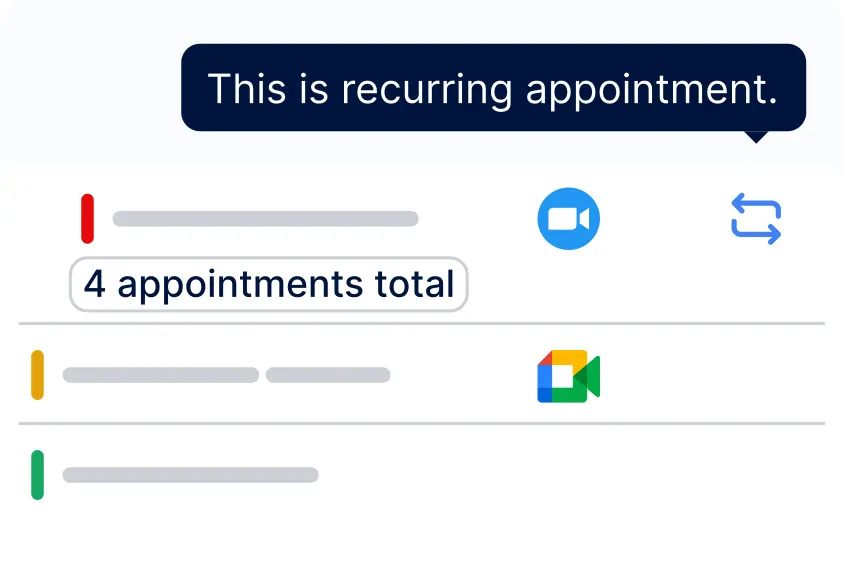The height and width of the screenshot is (562, 843).
Task: Click the Zoom video meeting icon
Action: 568,219
